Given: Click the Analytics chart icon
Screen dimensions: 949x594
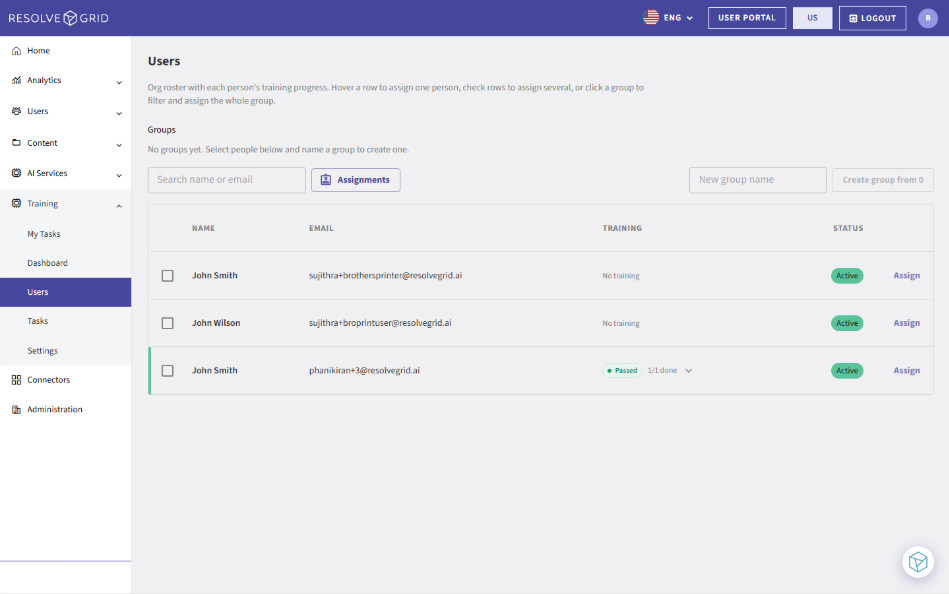Looking at the screenshot, I should coord(16,80).
